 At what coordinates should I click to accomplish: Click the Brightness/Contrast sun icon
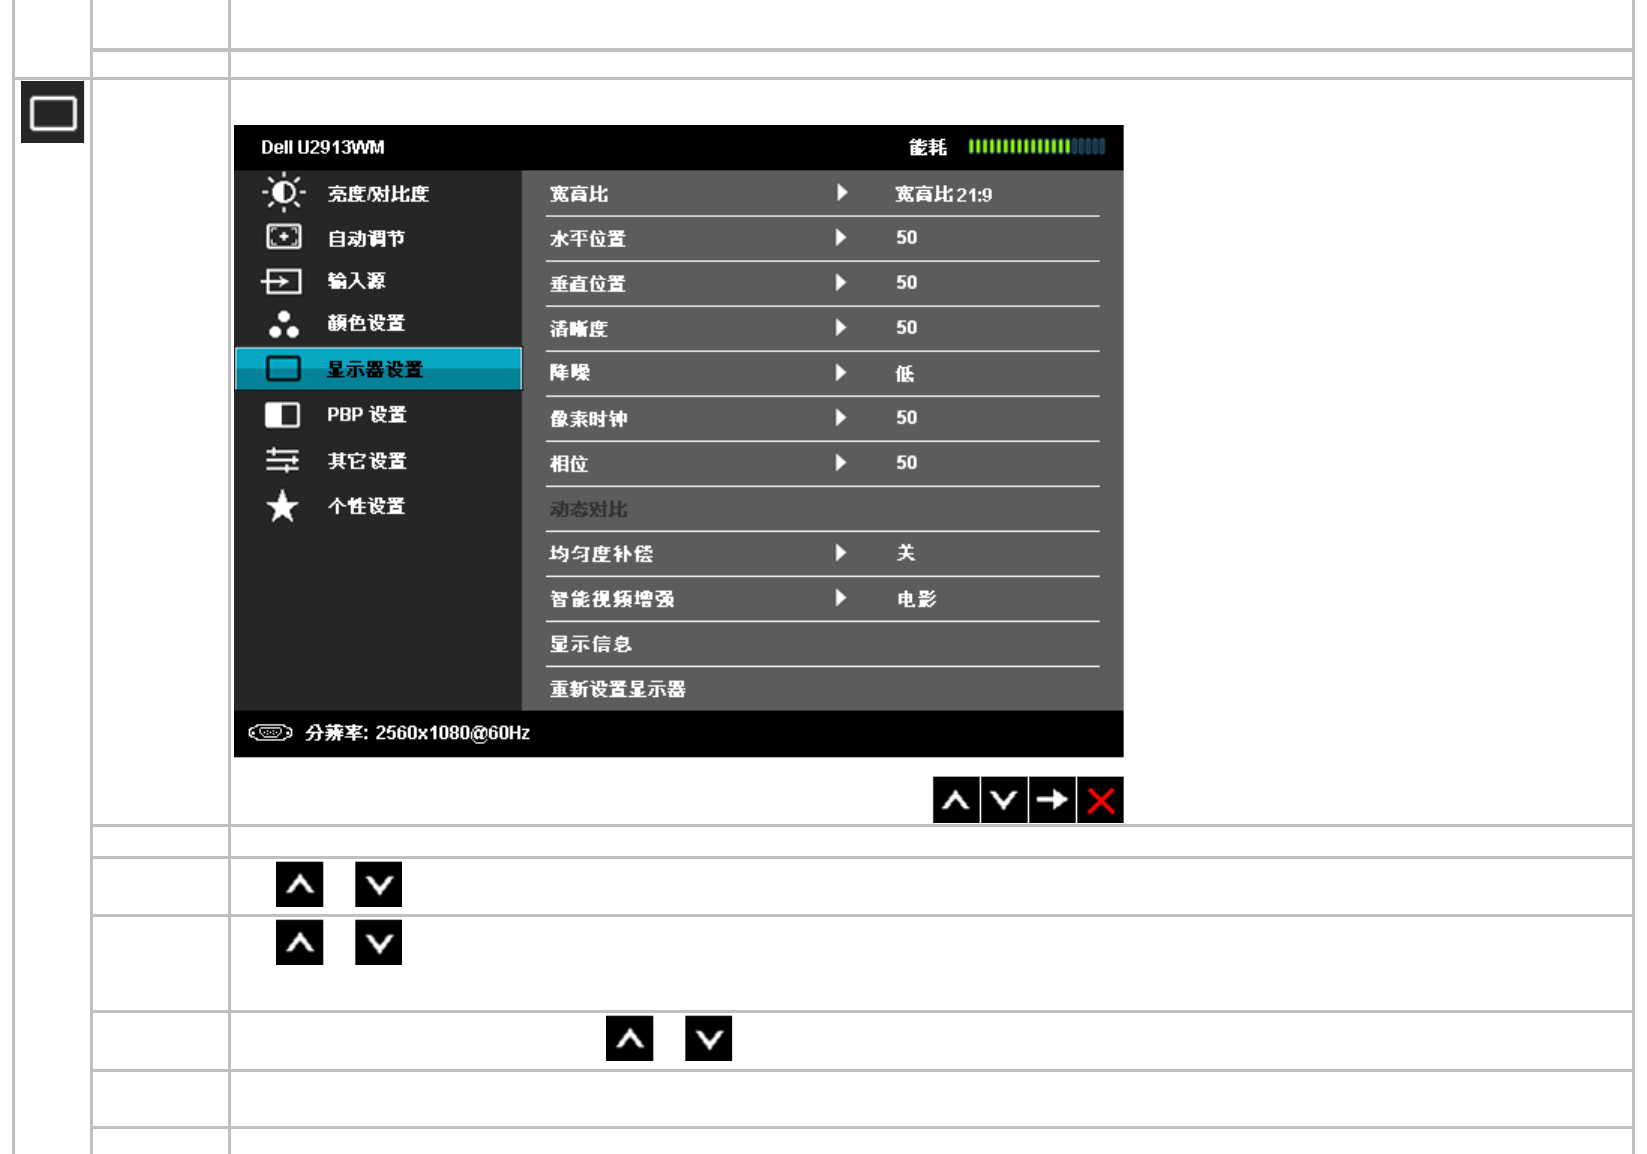tap(283, 192)
